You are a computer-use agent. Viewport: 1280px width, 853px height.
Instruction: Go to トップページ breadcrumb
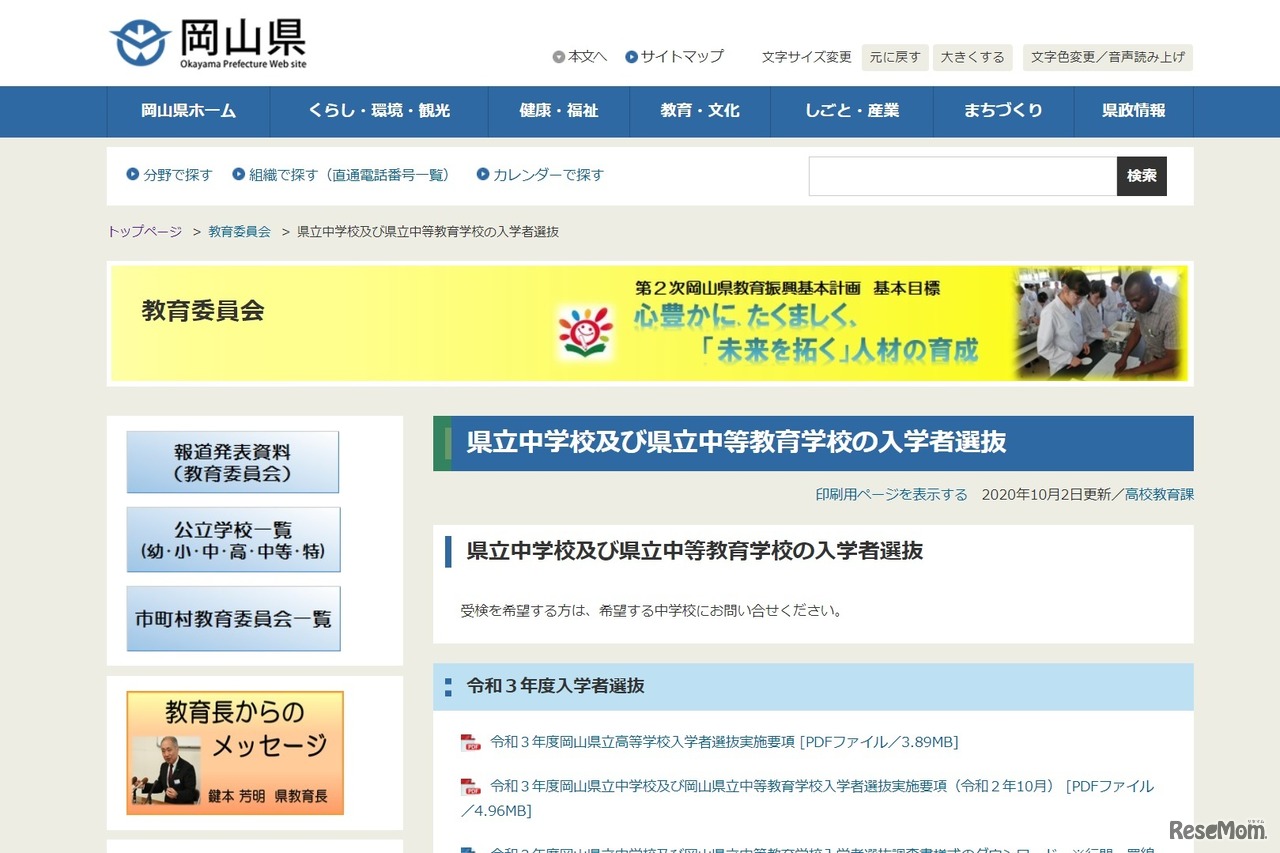(145, 232)
